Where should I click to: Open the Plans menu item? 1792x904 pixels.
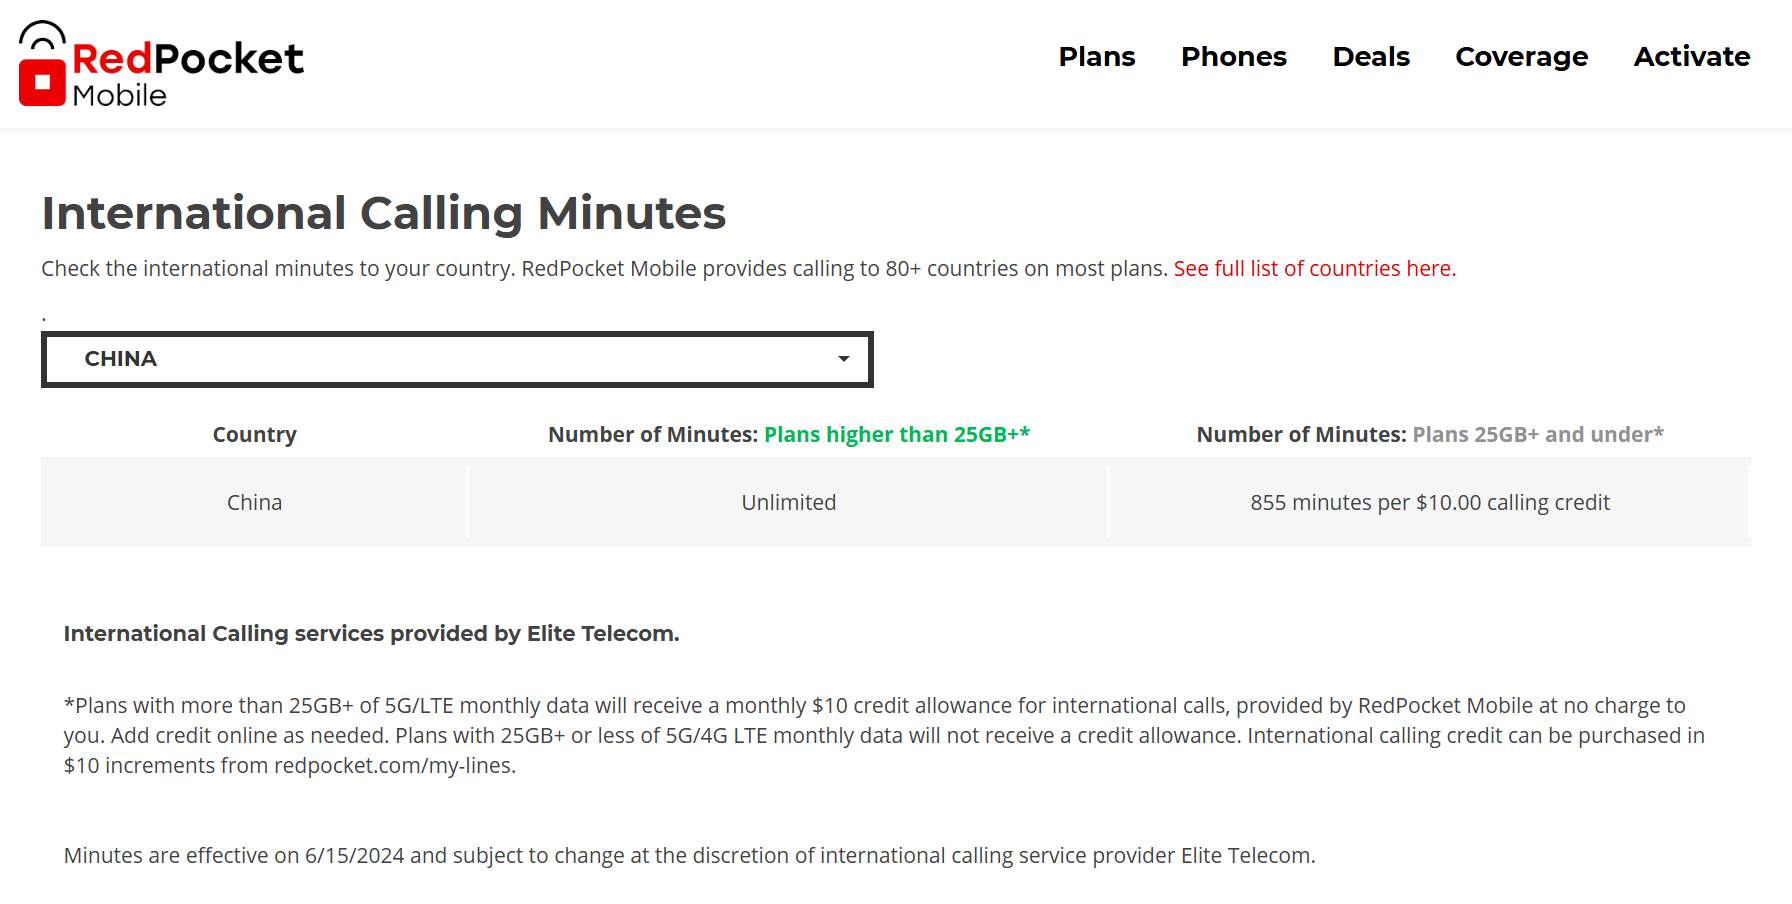(1097, 57)
